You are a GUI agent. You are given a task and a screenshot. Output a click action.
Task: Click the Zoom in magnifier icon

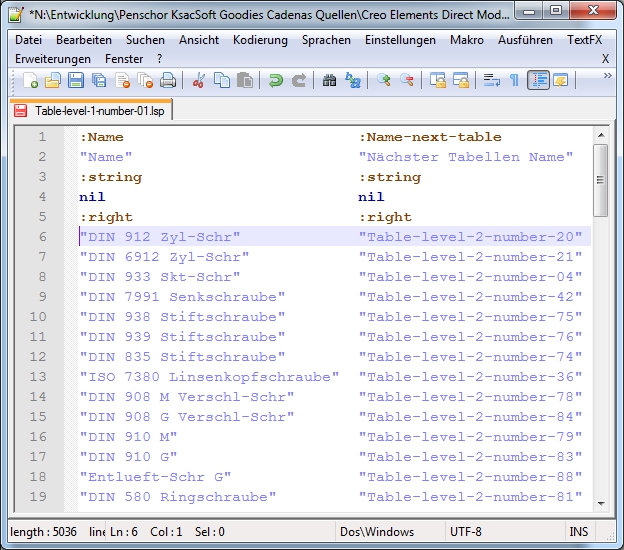[384, 81]
